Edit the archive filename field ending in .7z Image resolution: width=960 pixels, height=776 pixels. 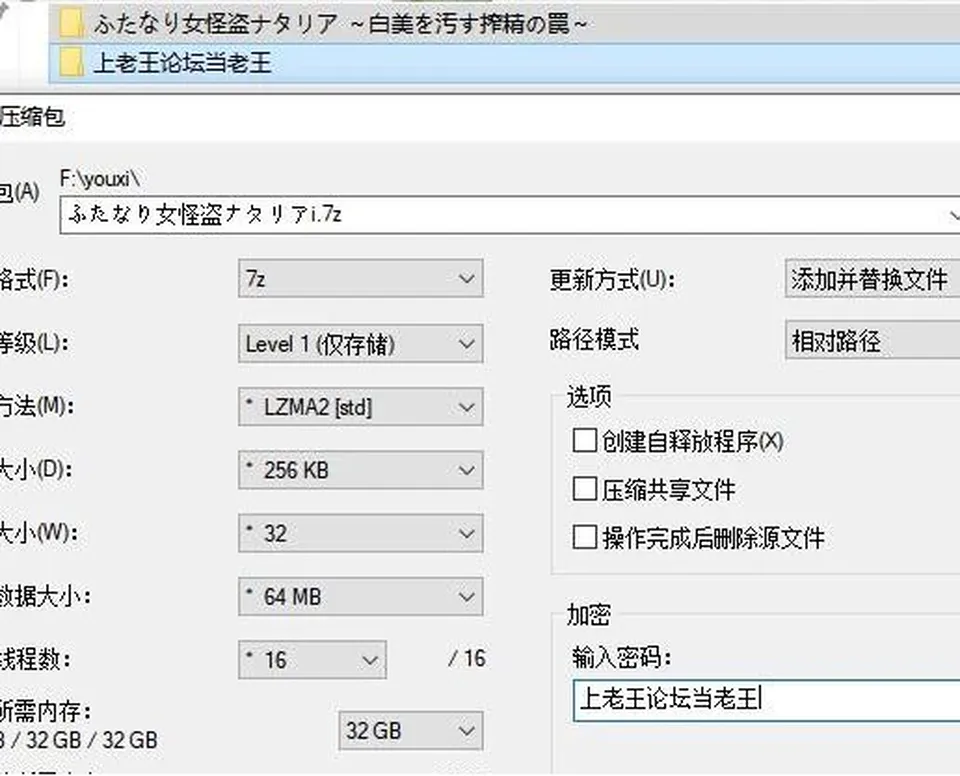(509, 215)
